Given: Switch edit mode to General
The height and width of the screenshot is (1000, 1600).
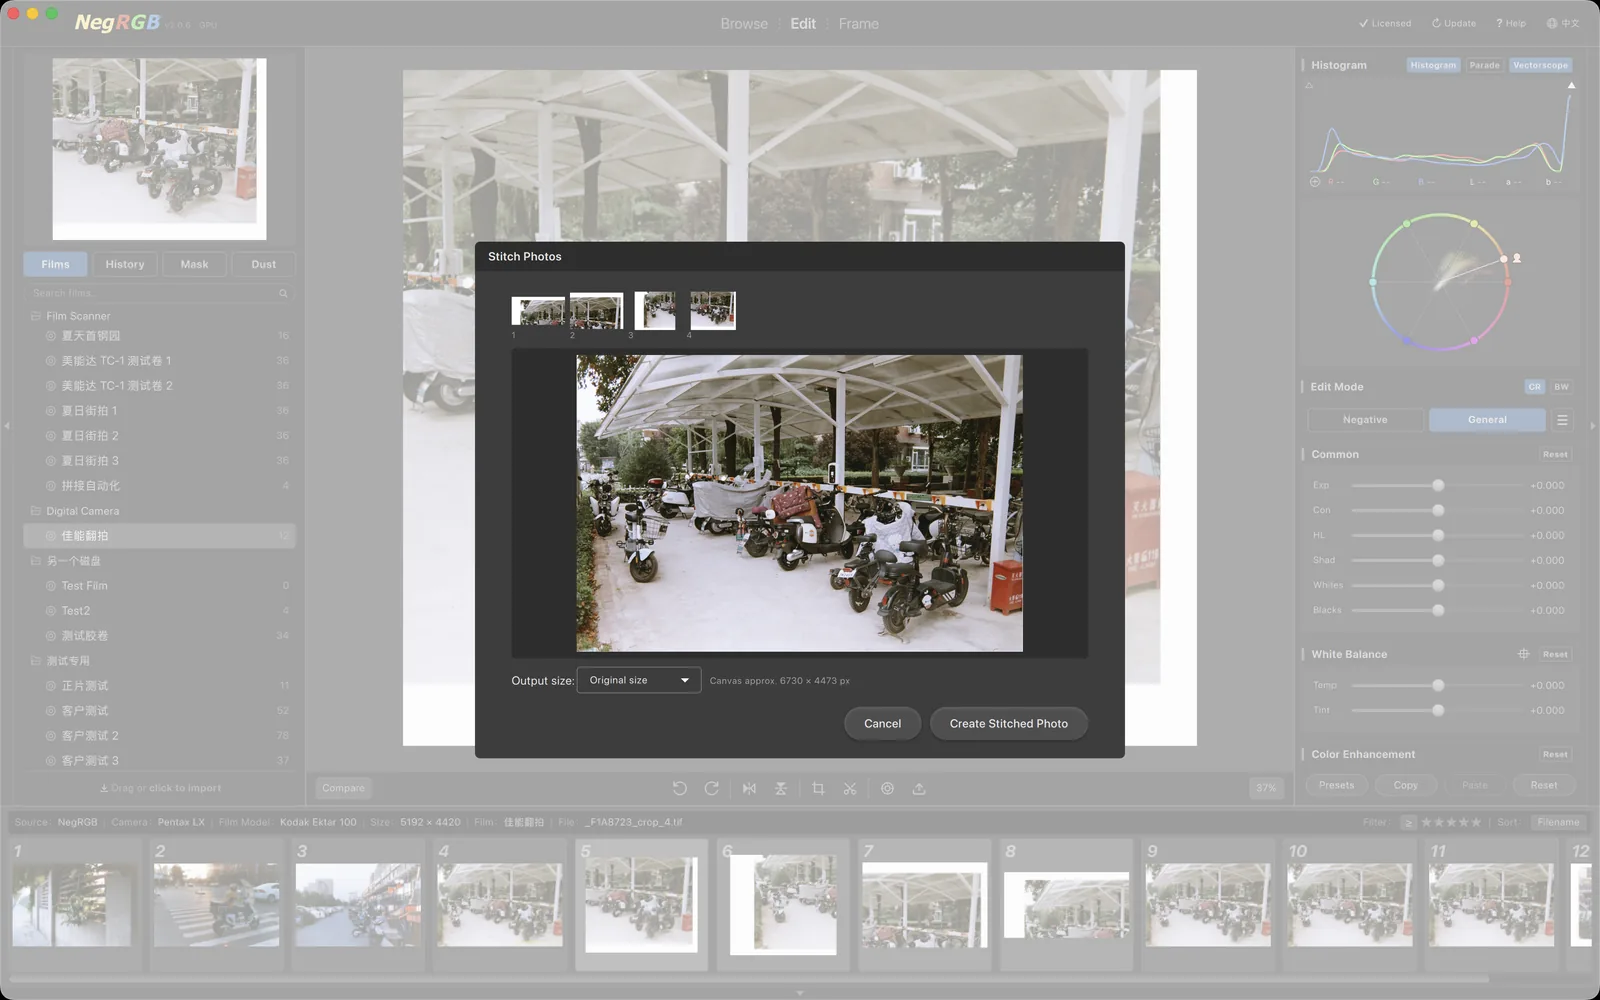Looking at the screenshot, I should (x=1487, y=420).
